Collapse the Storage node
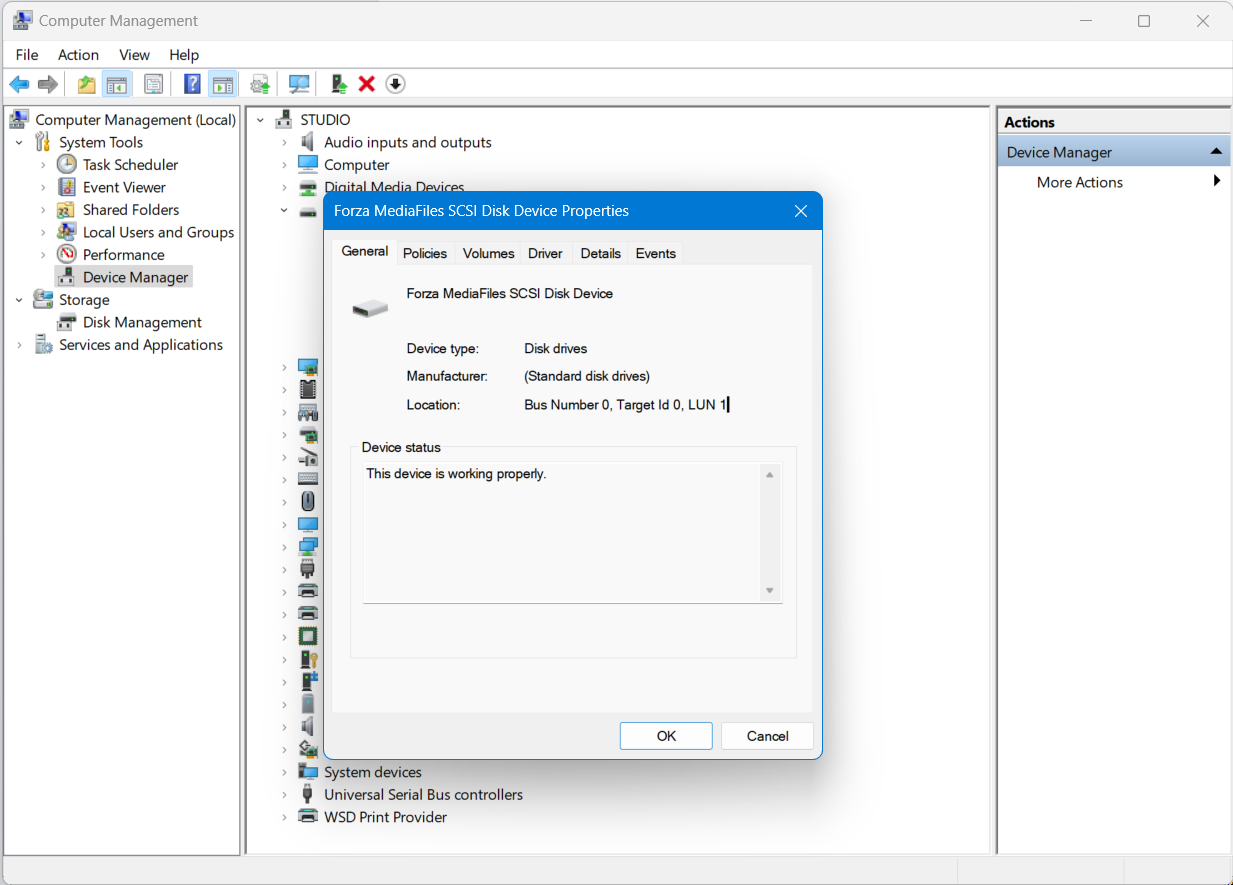 pyautogui.click(x=19, y=299)
